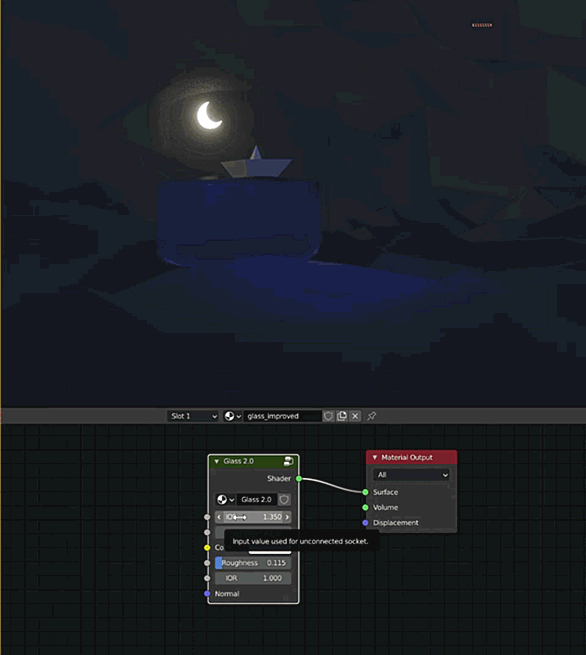
Task: Click the Volume label in Material Output
Action: tap(385, 508)
